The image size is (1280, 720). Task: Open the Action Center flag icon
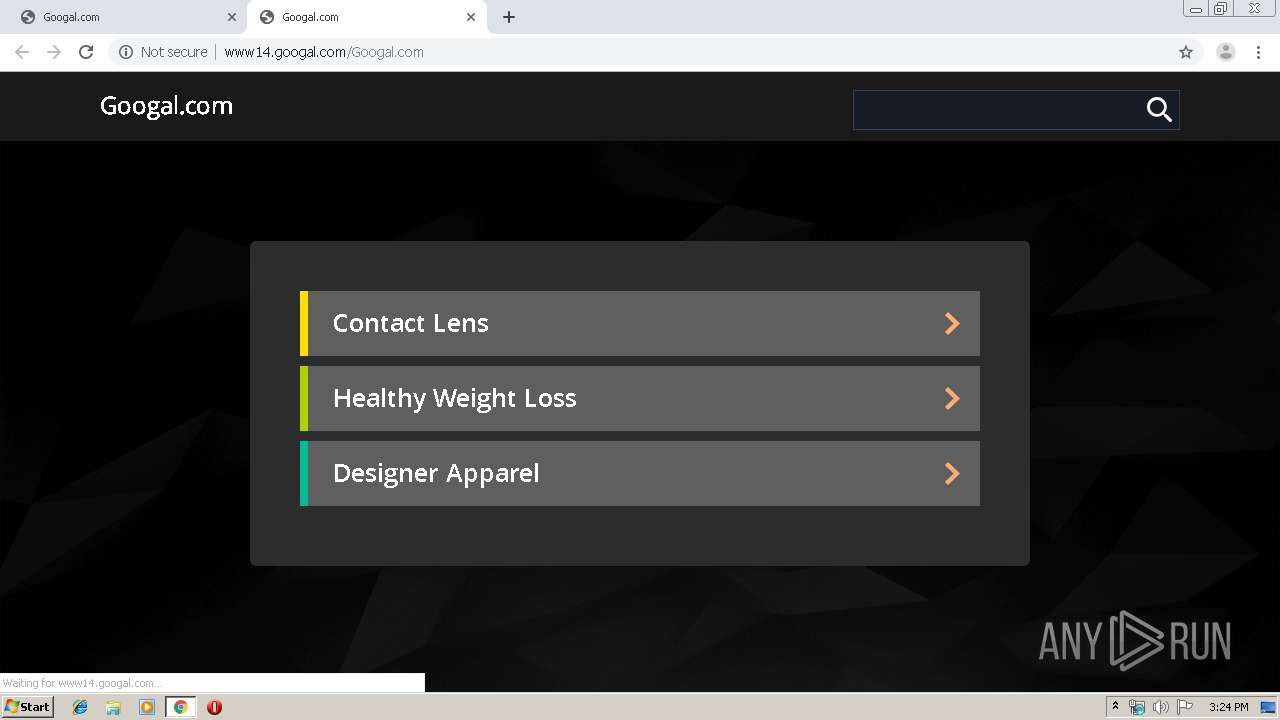[1184, 707]
